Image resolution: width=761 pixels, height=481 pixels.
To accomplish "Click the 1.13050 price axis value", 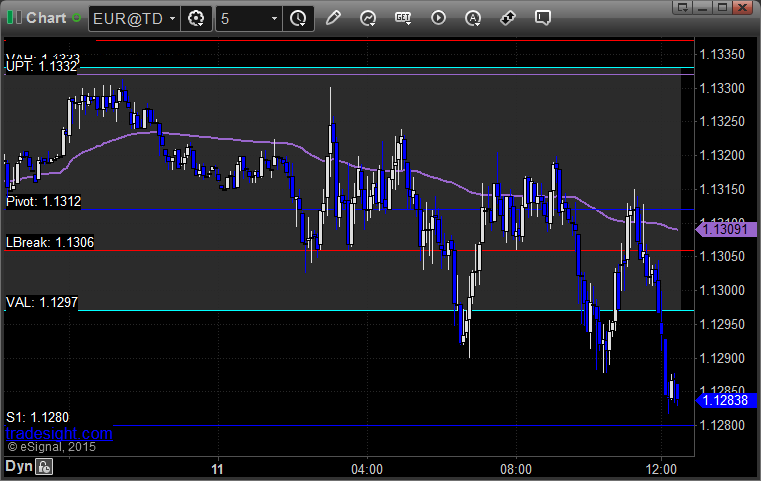I will 722,256.
